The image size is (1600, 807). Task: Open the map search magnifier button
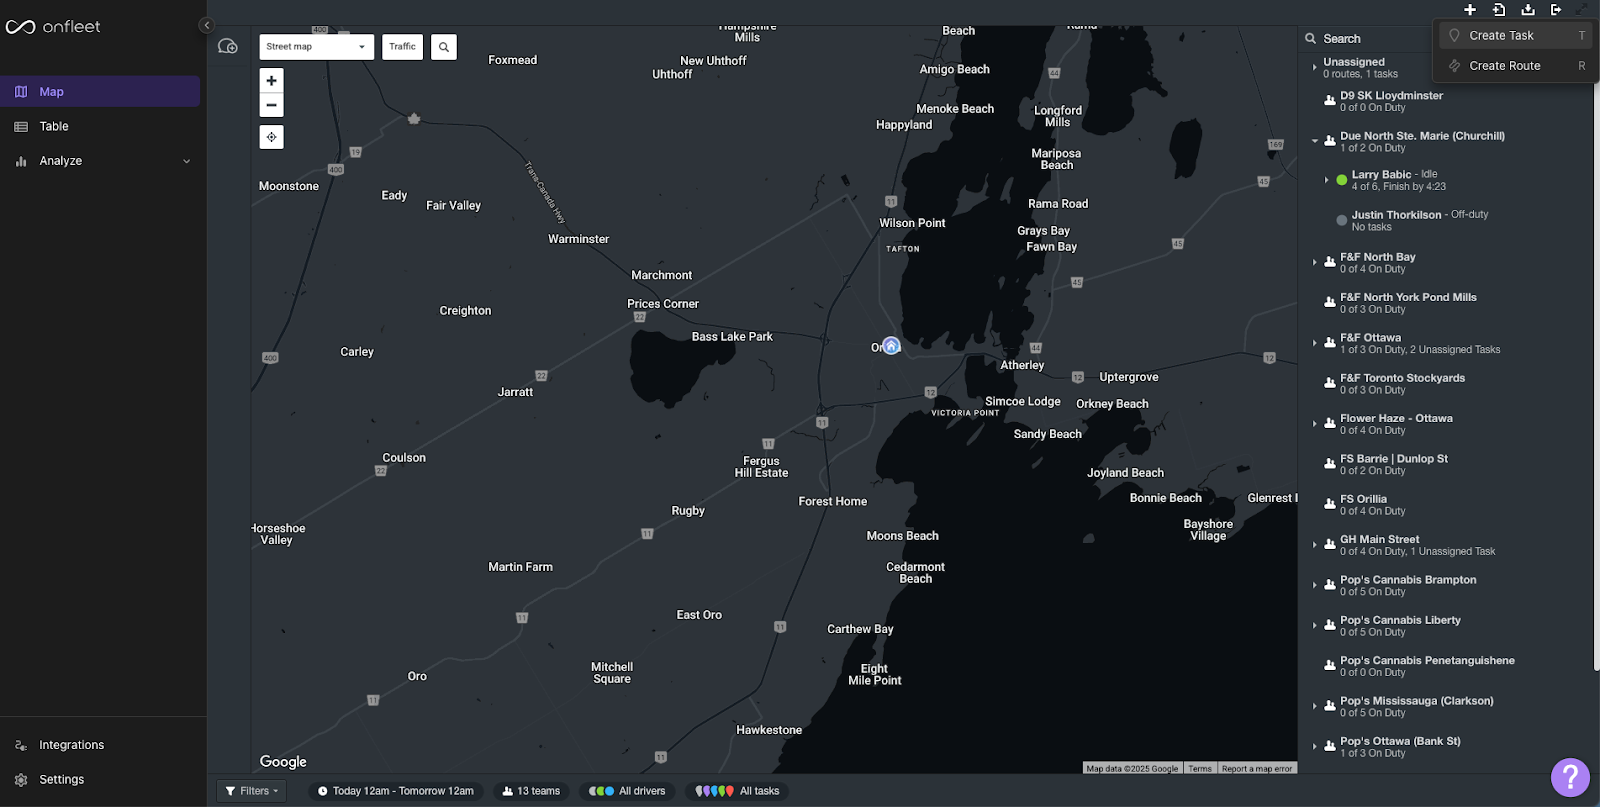pos(444,47)
